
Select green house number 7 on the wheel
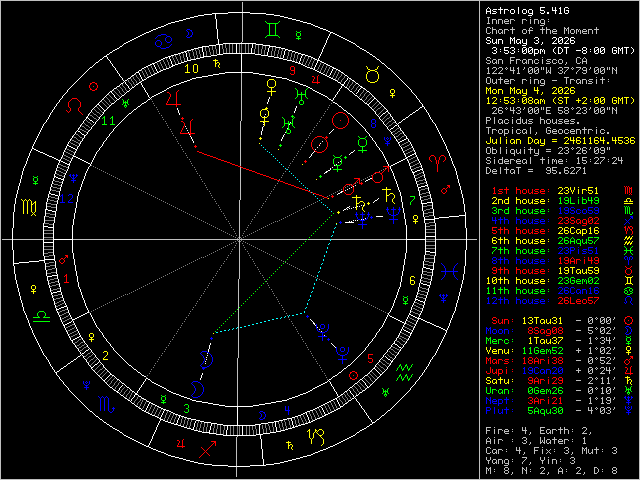(x=412, y=200)
